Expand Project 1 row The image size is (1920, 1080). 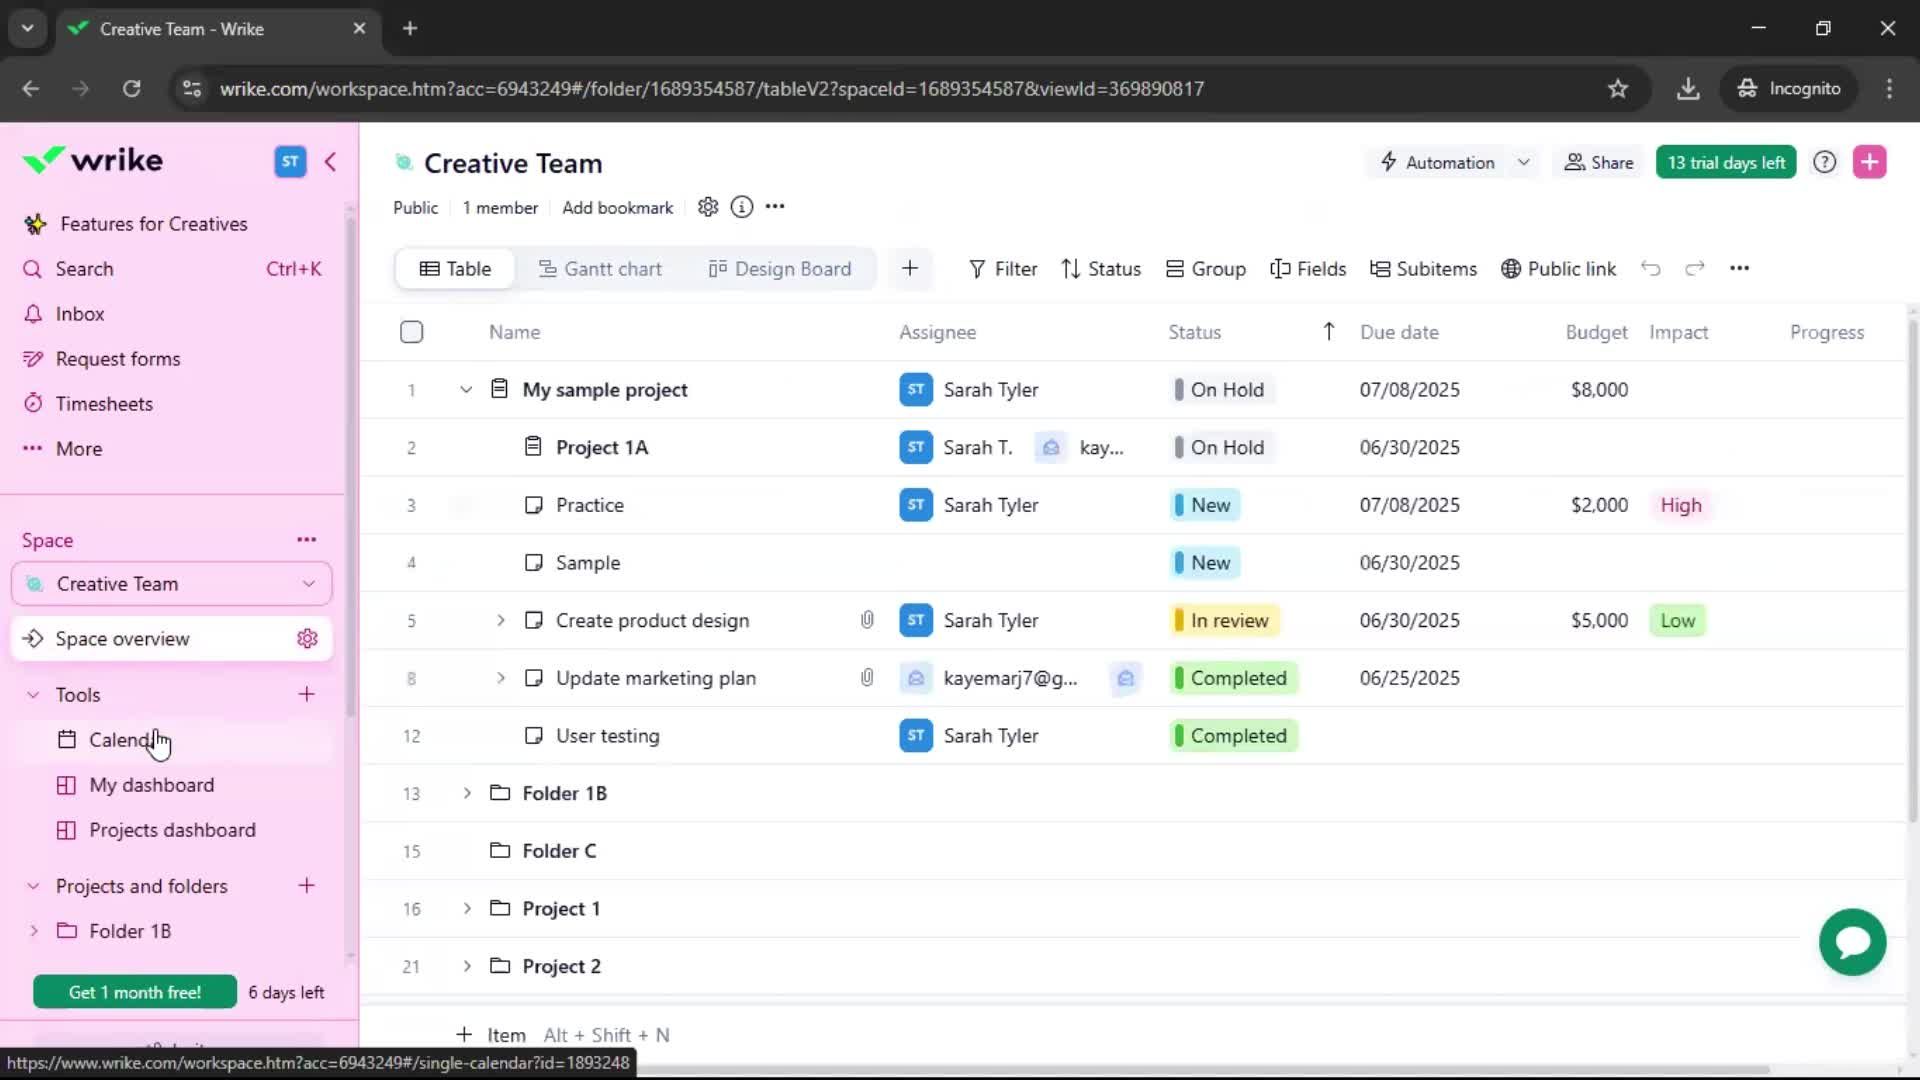click(x=467, y=908)
